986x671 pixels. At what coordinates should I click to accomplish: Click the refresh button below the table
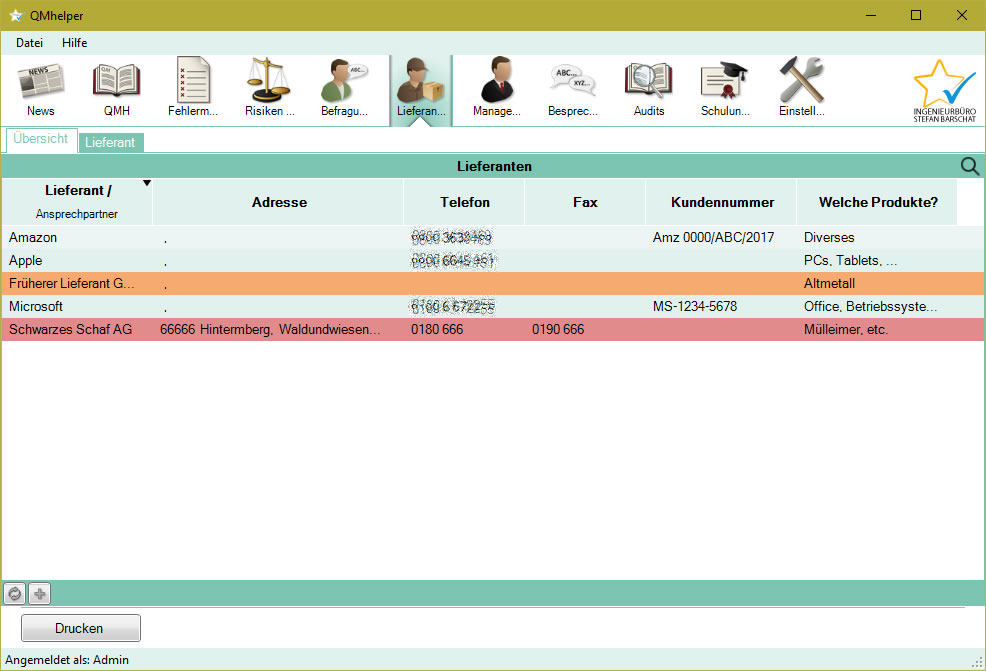pos(14,594)
